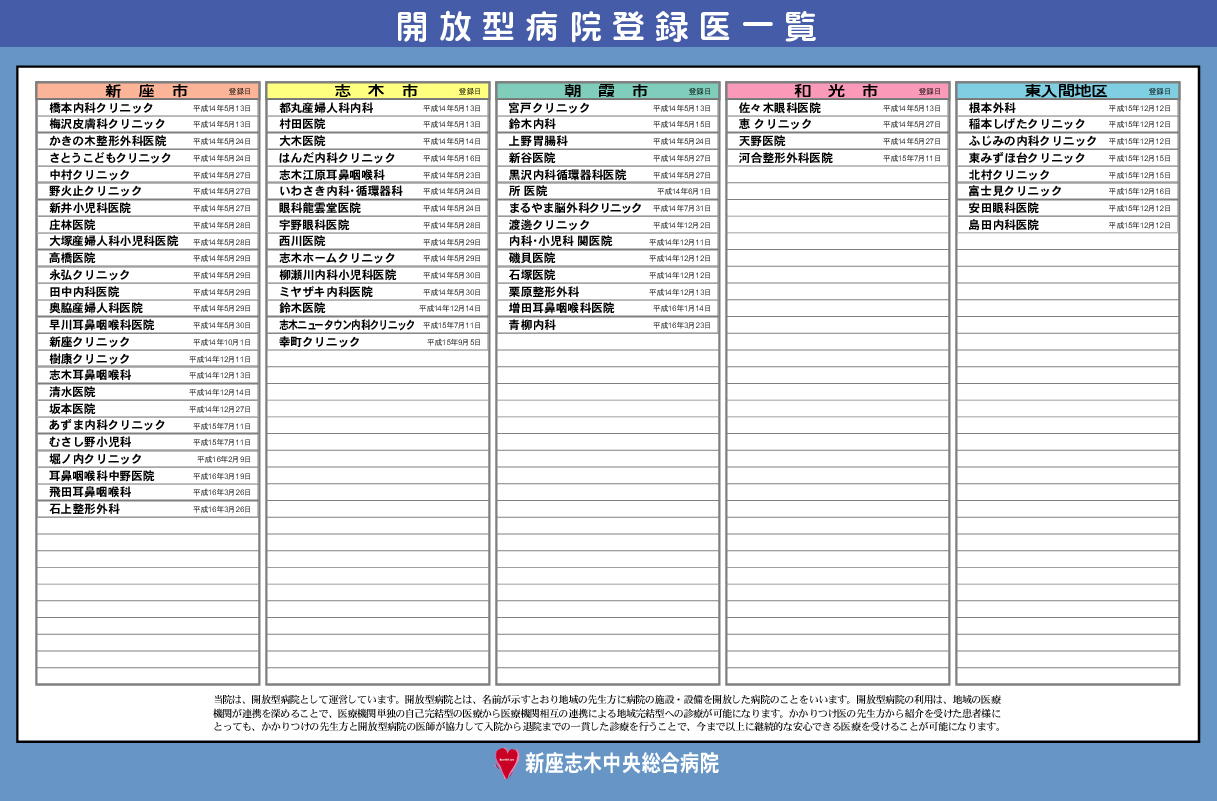Click the footer name 新座志木中央総合病院
Screen dimensions: 1217x801
coord(621,764)
